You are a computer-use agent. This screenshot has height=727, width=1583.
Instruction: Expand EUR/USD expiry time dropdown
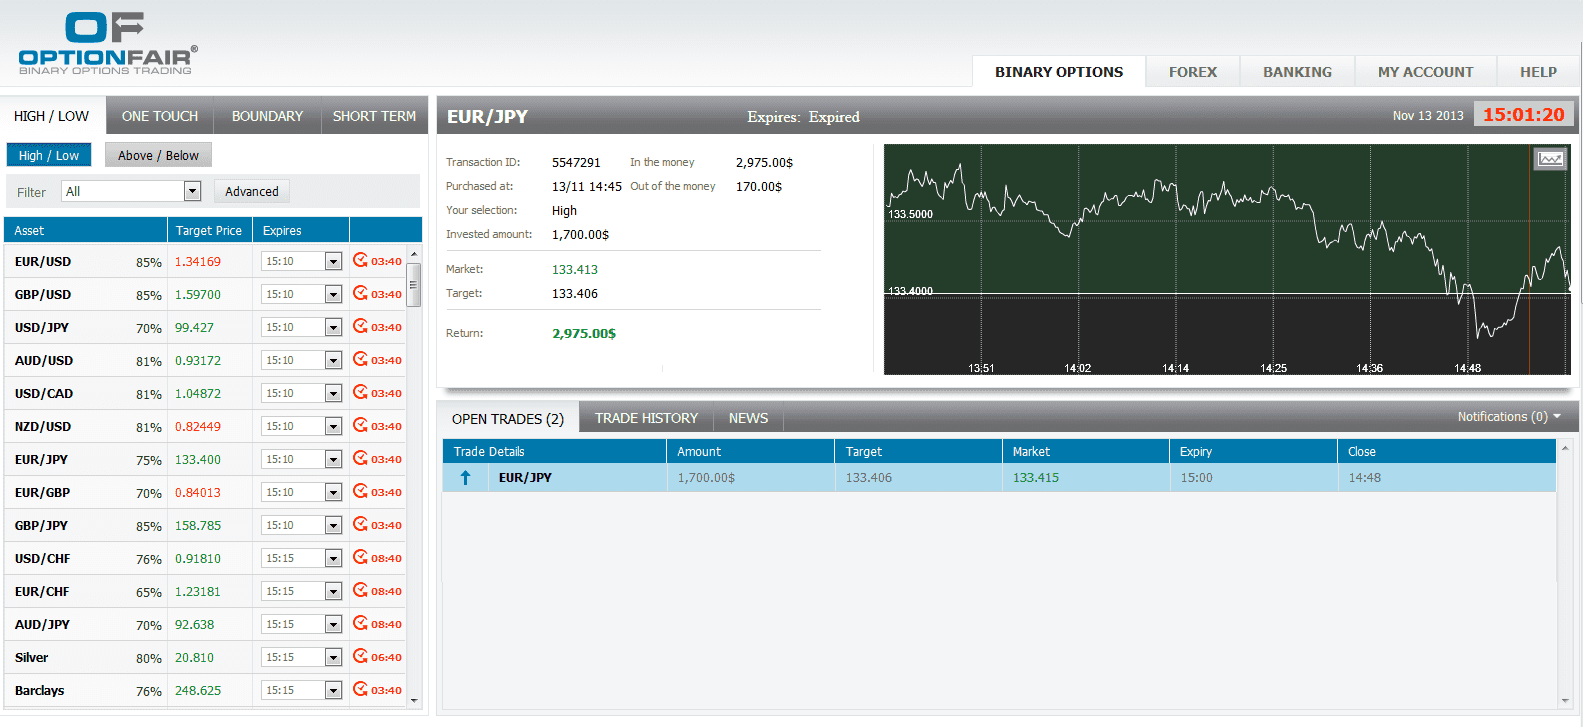333,262
